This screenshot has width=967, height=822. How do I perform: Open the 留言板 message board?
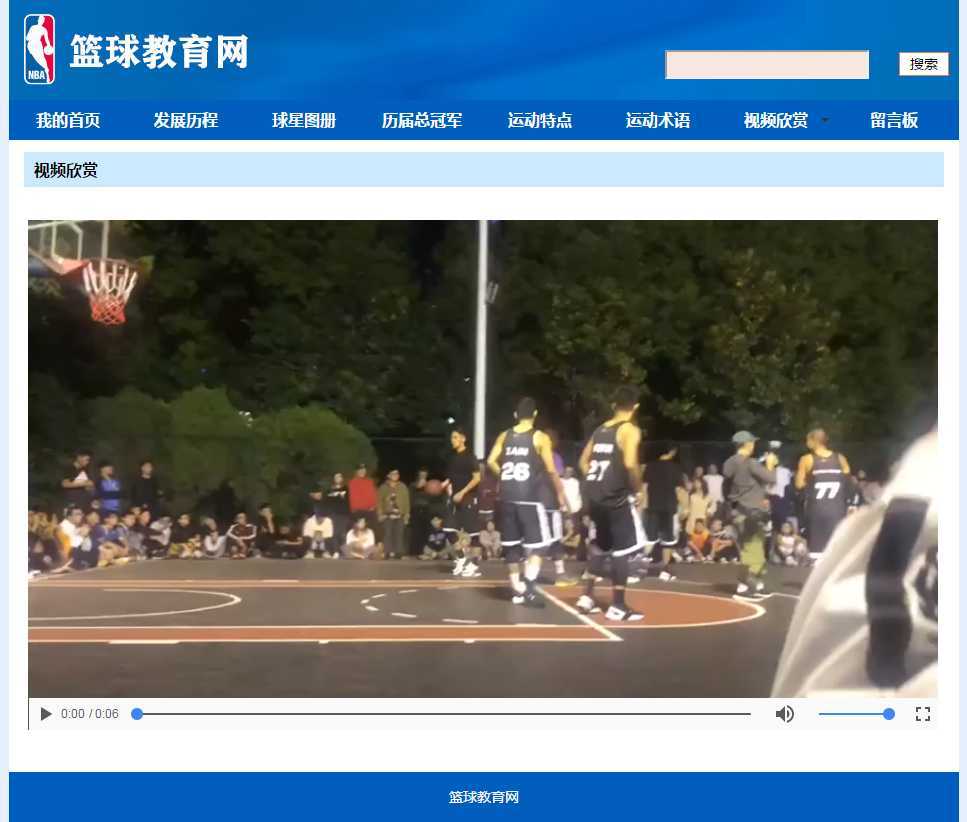point(894,121)
